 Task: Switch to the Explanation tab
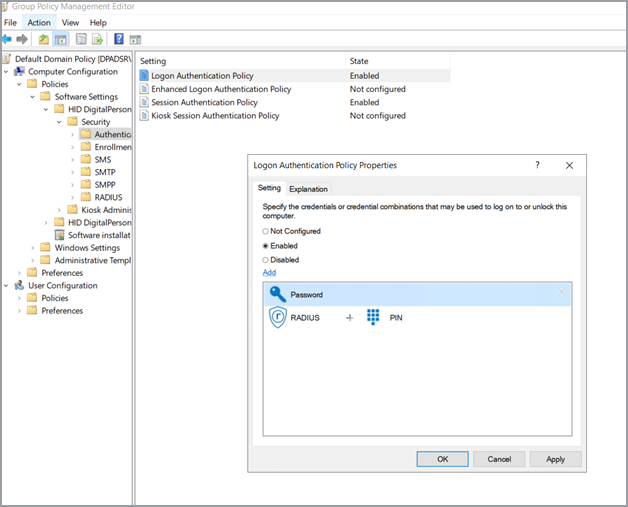[x=308, y=188]
